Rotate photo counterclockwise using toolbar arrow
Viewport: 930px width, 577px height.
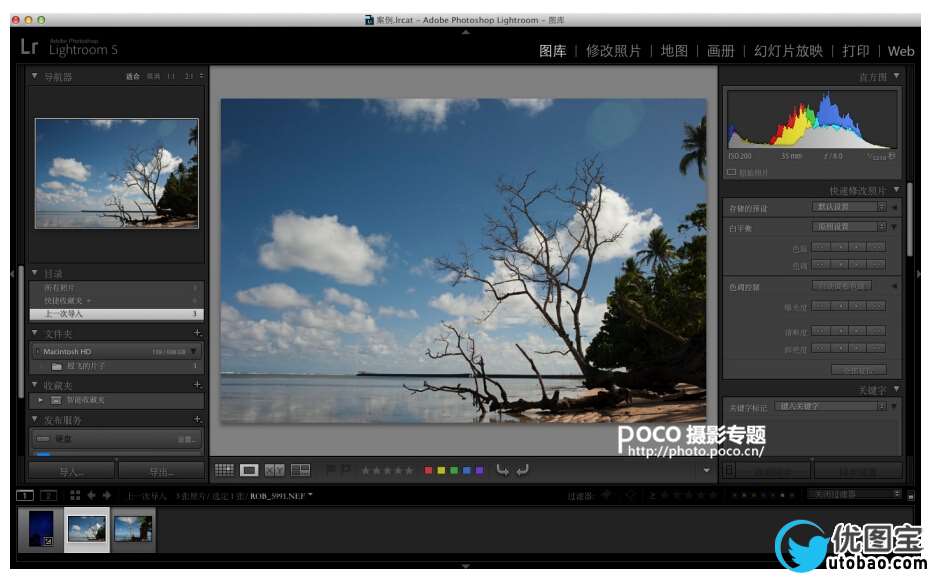tap(502, 470)
